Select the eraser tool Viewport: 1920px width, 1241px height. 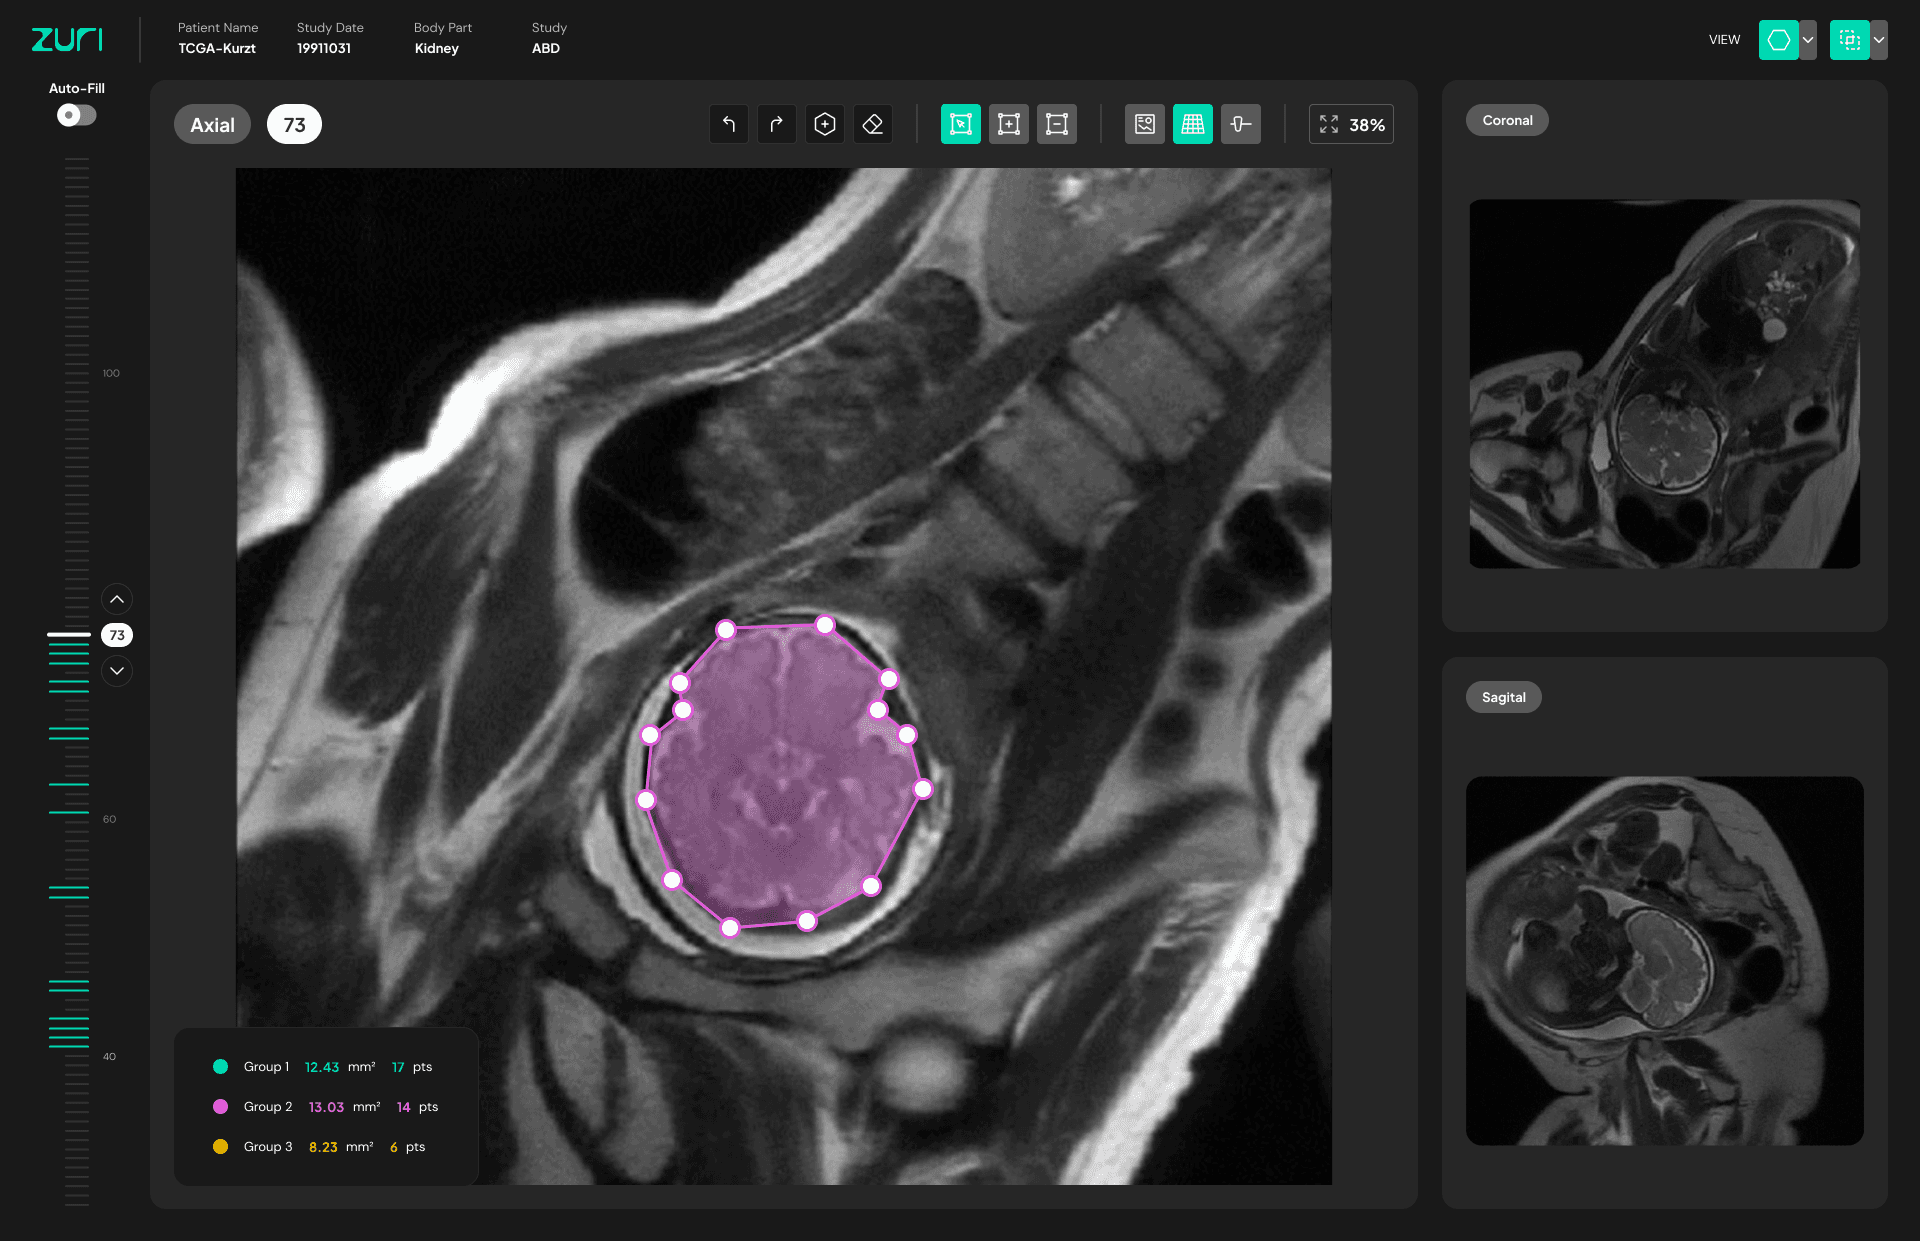(873, 124)
